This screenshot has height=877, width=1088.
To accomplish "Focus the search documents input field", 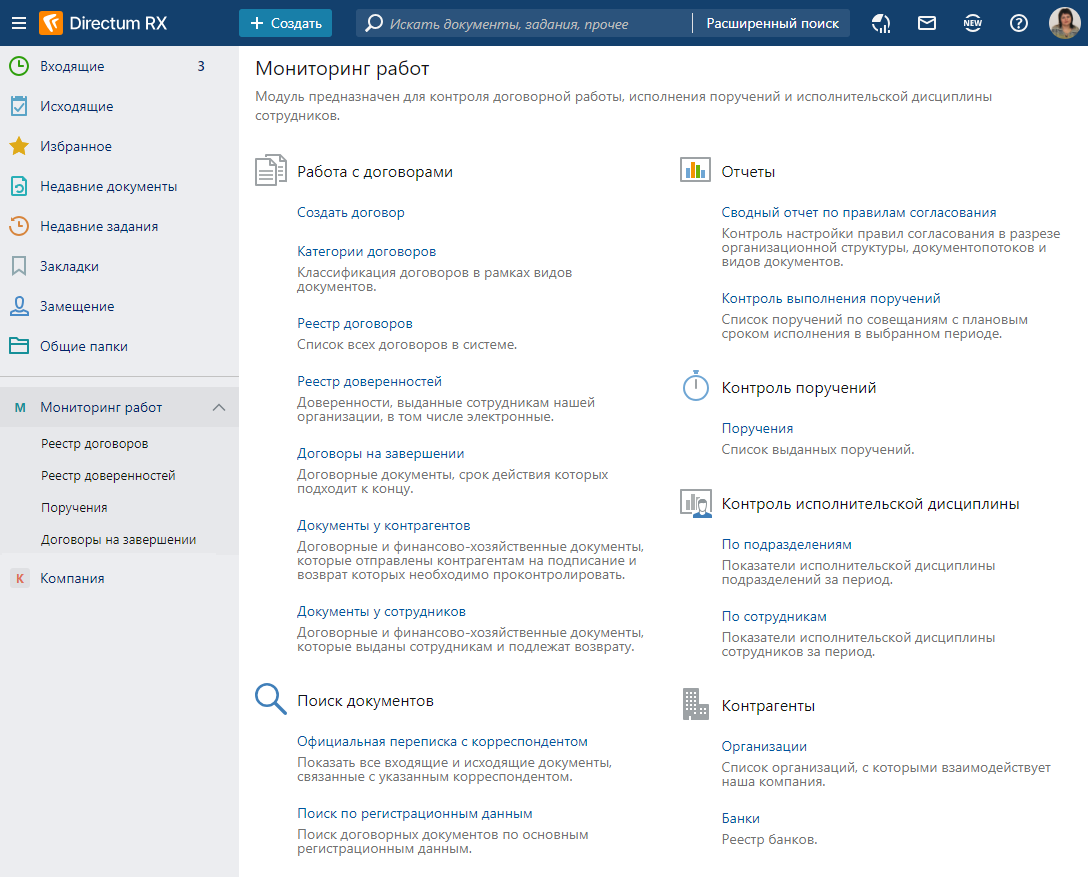I will tap(535, 23).
